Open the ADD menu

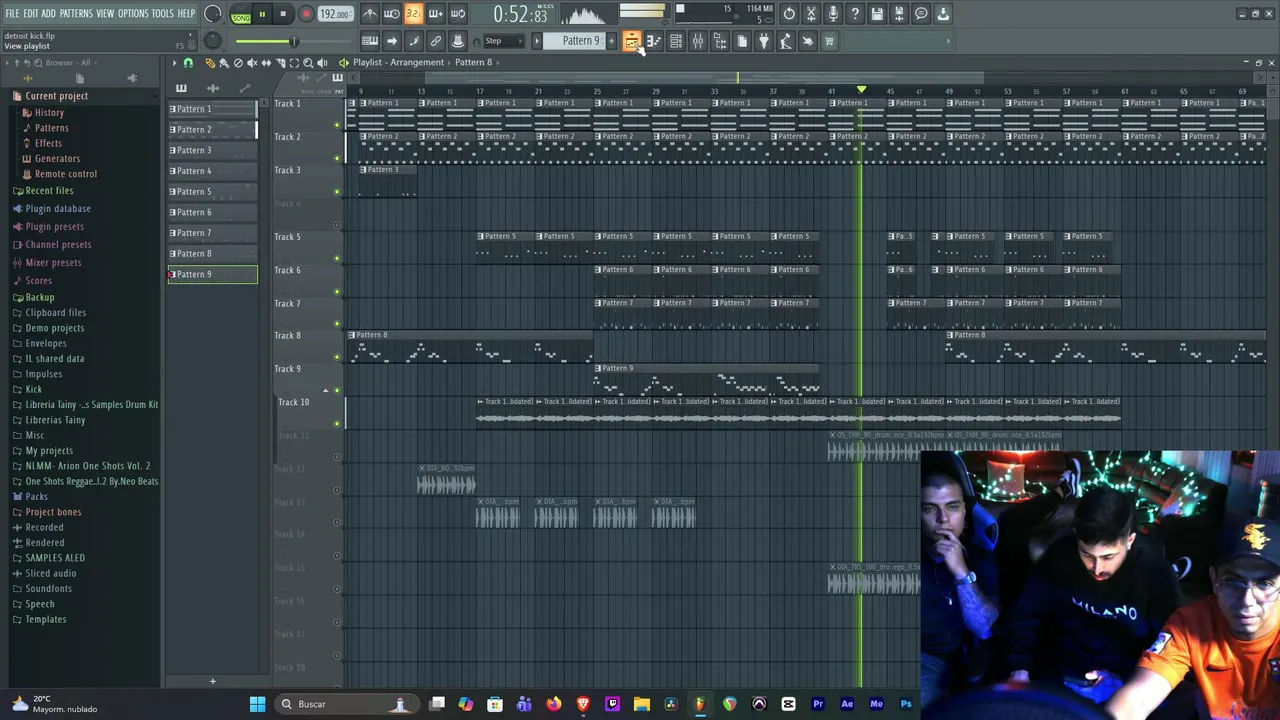(49, 14)
